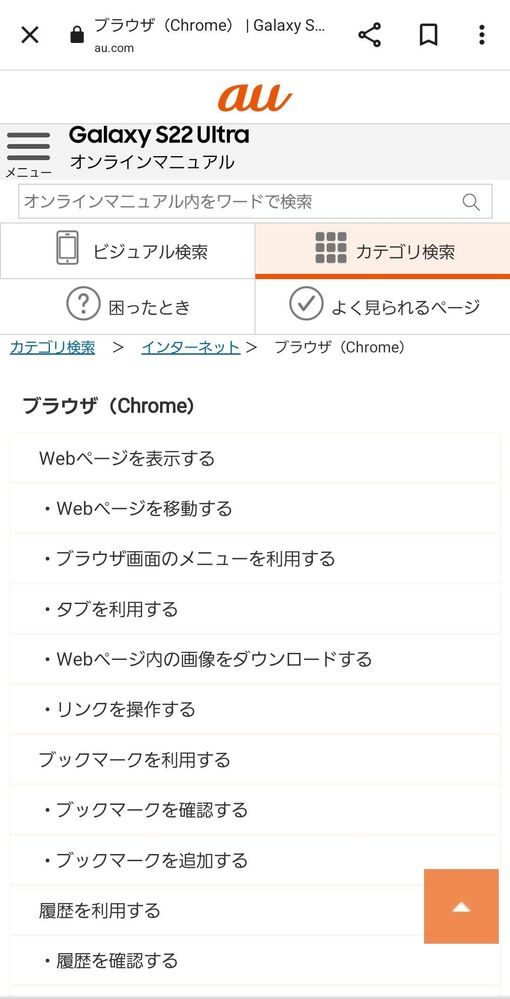Open 履歴を確認する list item

click(255, 960)
